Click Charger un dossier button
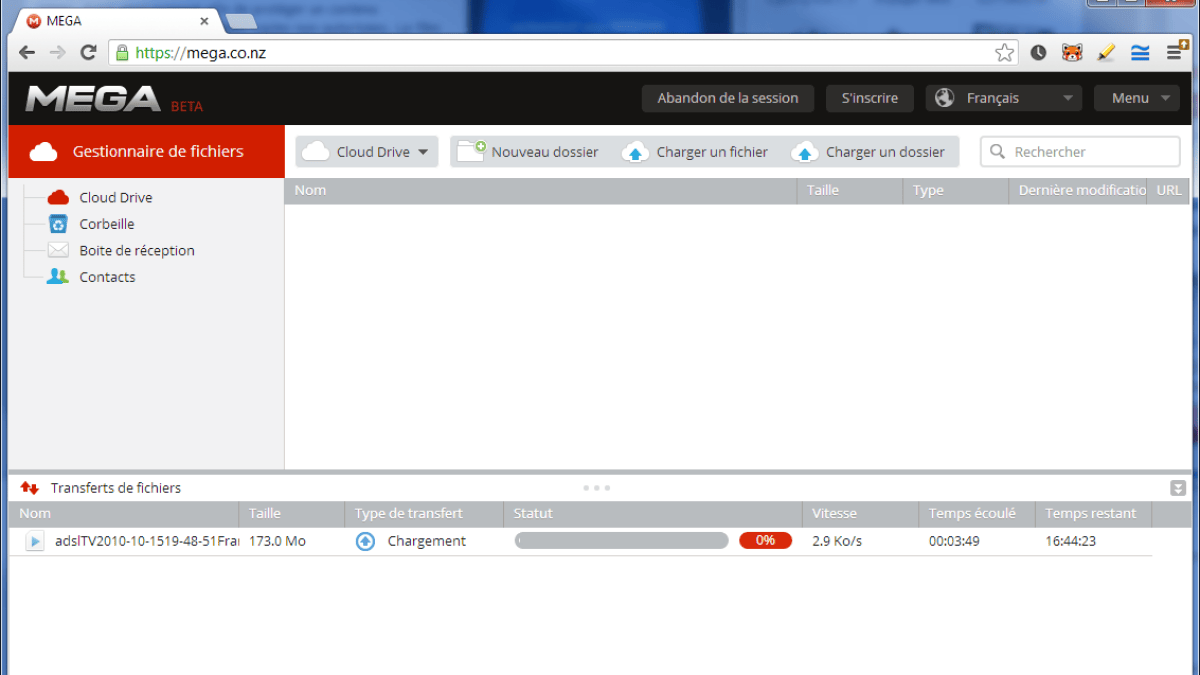The width and height of the screenshot is (1200, 675). 868,152
